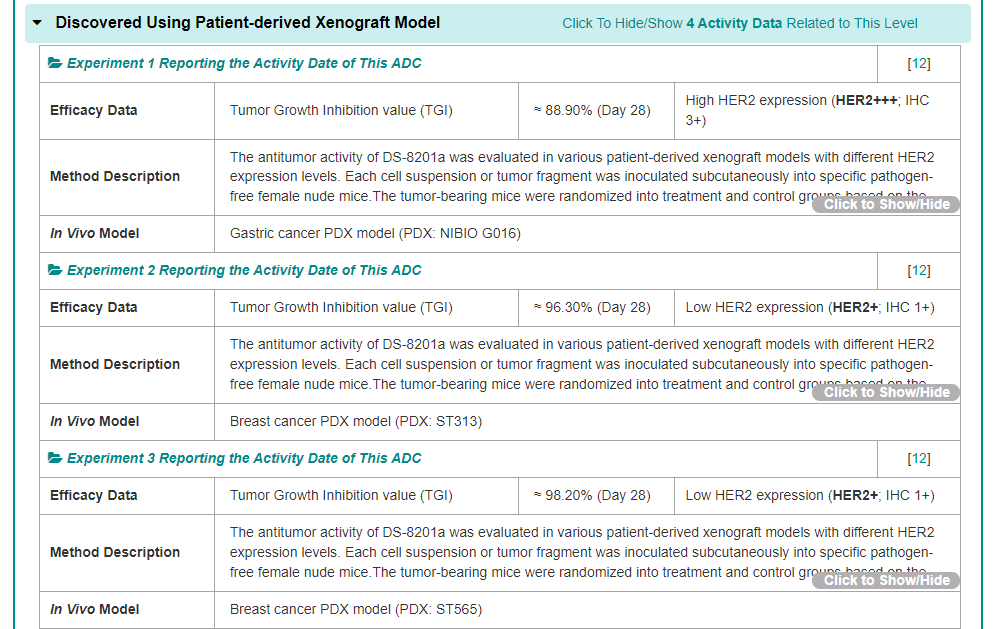Select Experiment 2 Reporting the Activity title
Viewport: 1000px width, 629px height.
coord(244,270)
